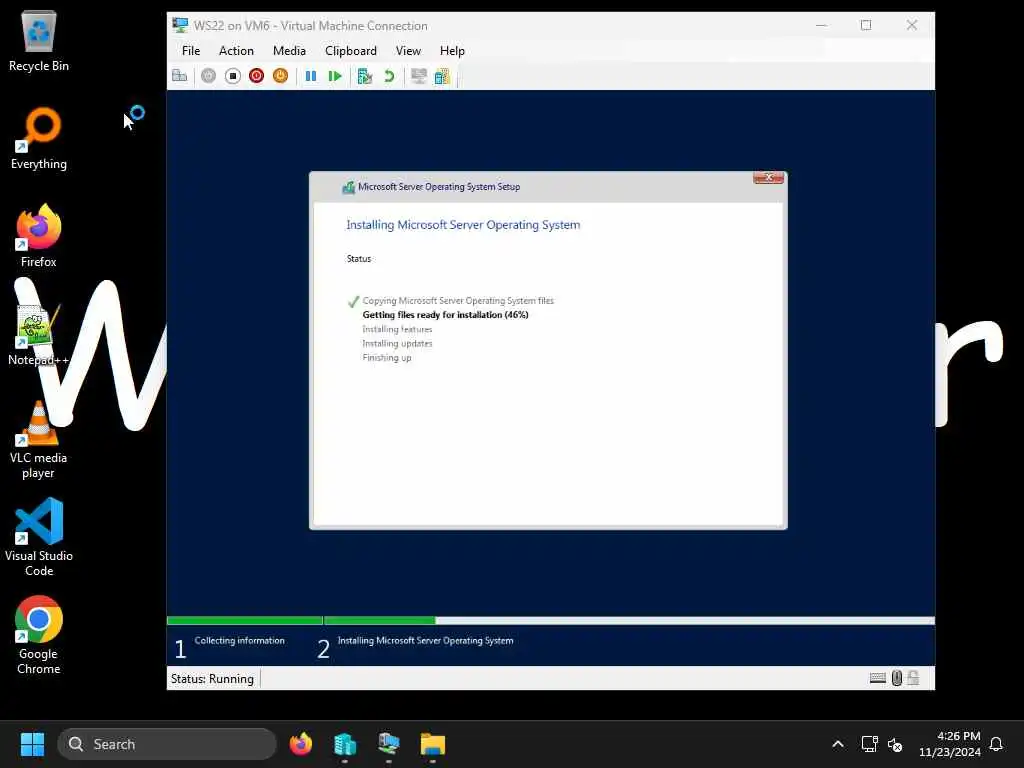
Task: Open the Windows Start menu
Action: coord(32,744)
